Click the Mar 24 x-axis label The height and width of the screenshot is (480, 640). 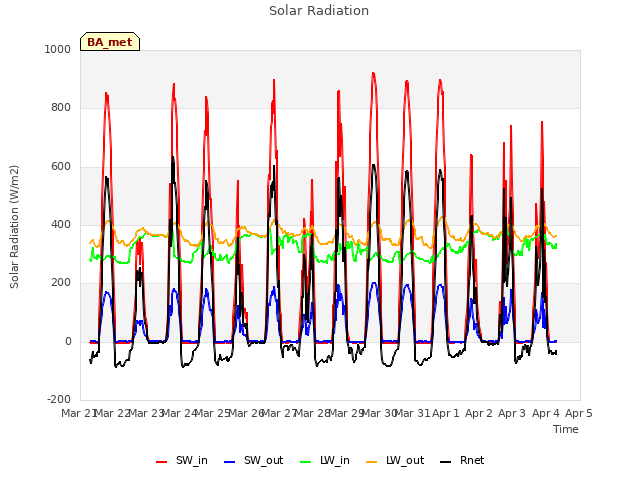(180, 413)
